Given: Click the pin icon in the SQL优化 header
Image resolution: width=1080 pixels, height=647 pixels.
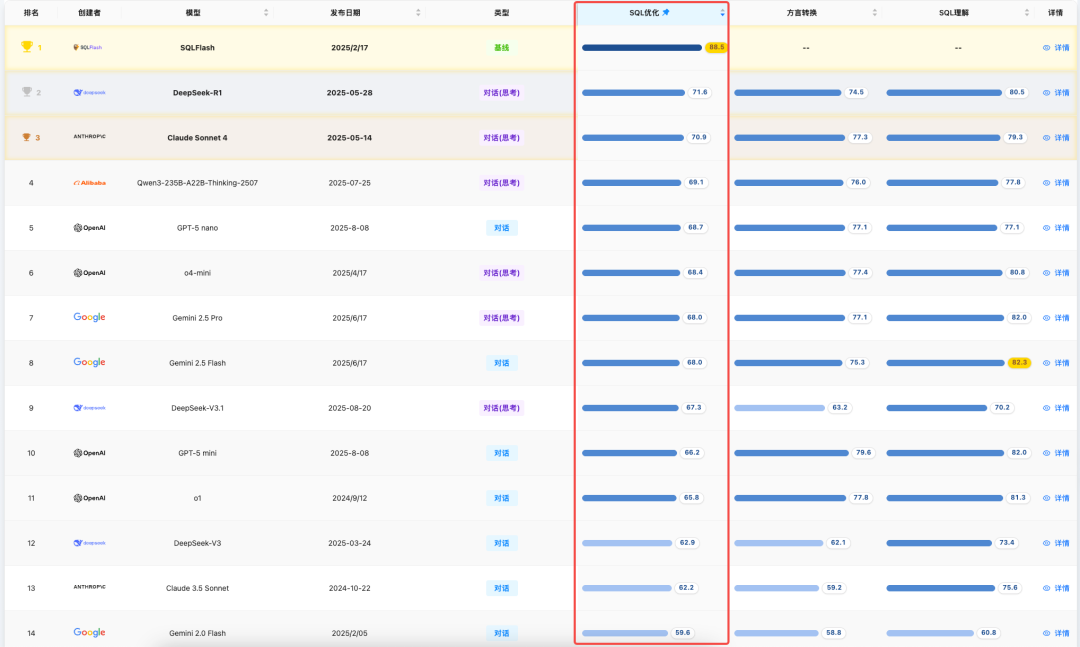Looking at the screenshot, I should coord(665,12).
